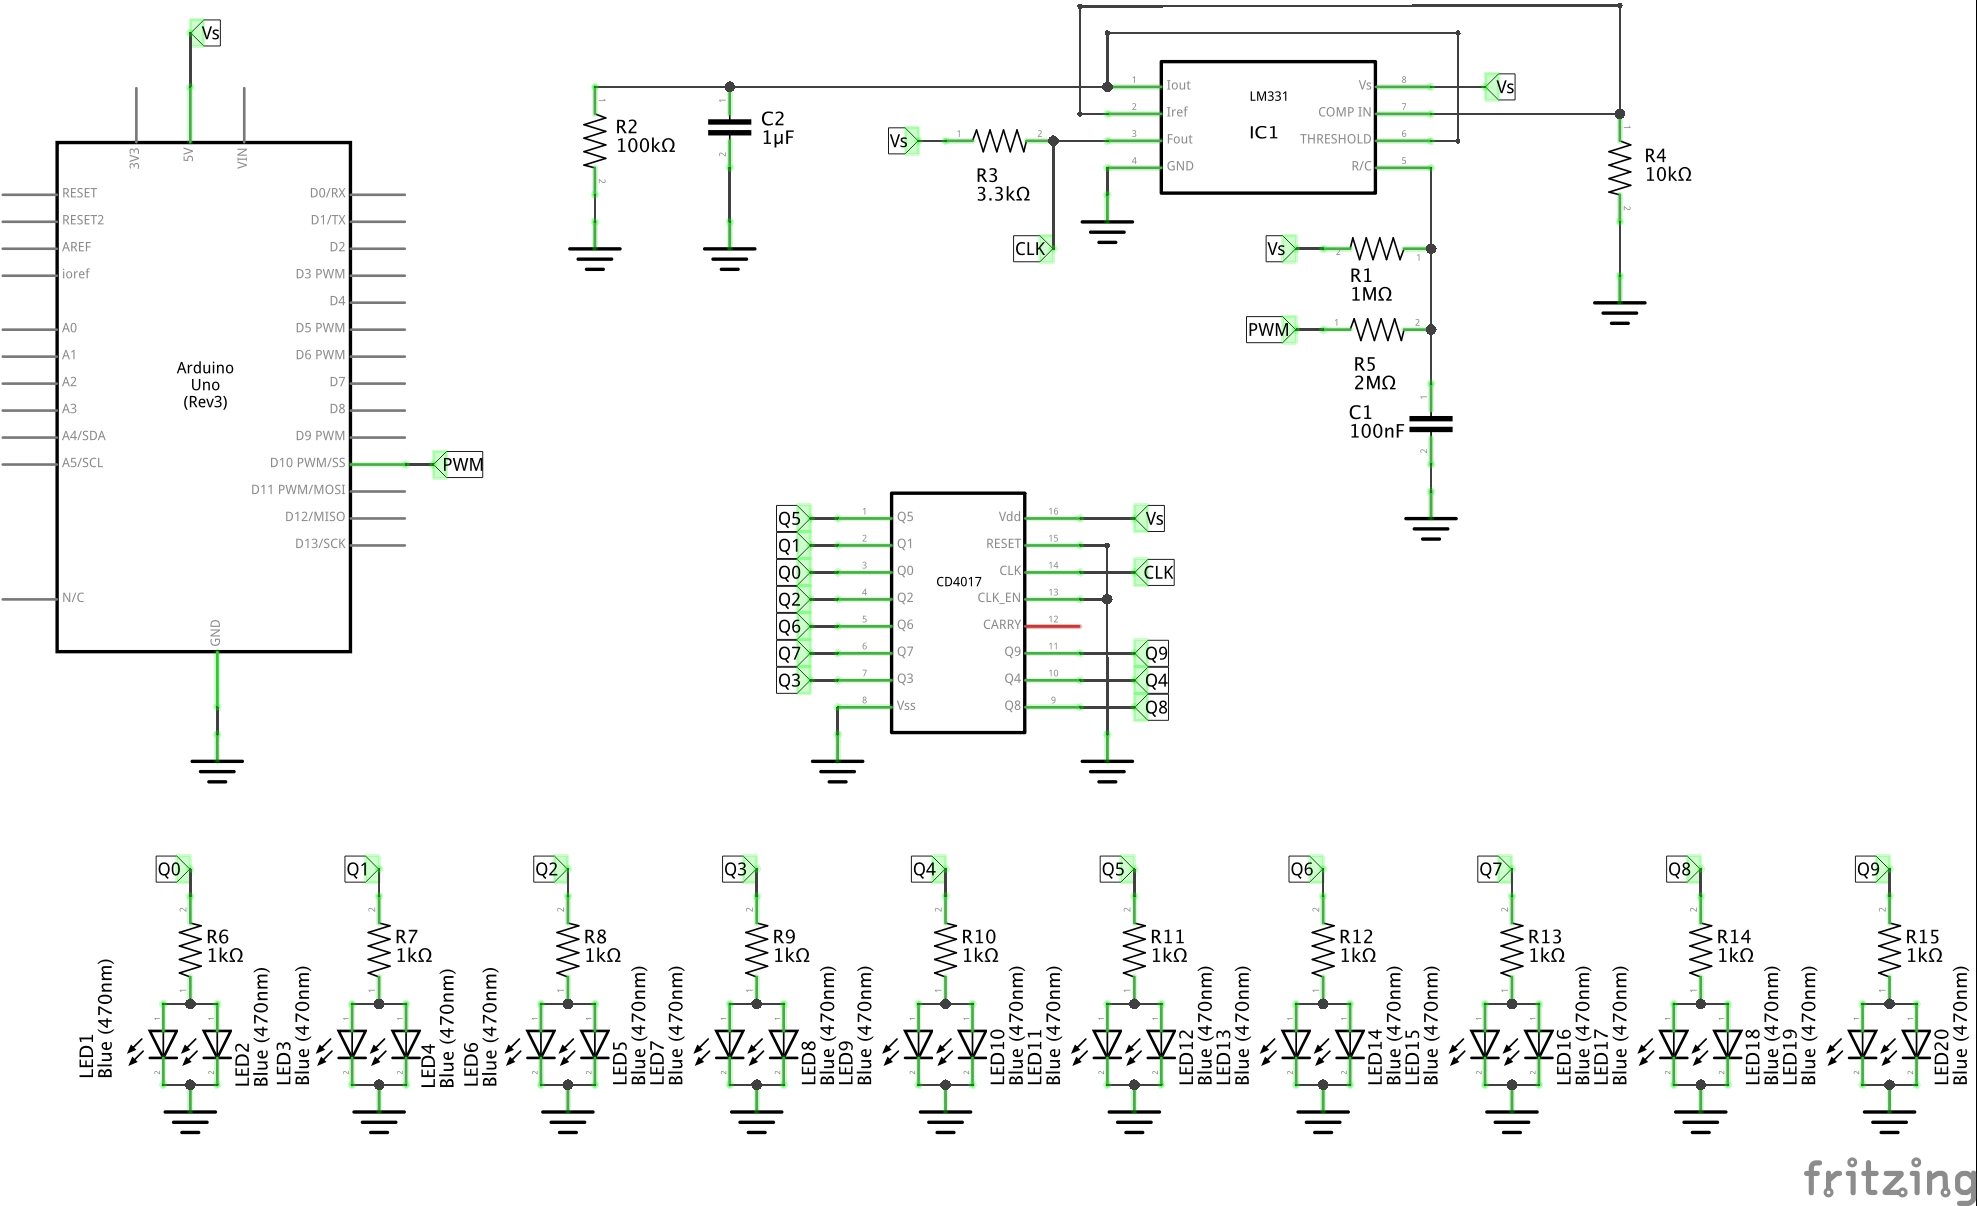Click the LM331 COMP IN pin label

[1344, 112]
